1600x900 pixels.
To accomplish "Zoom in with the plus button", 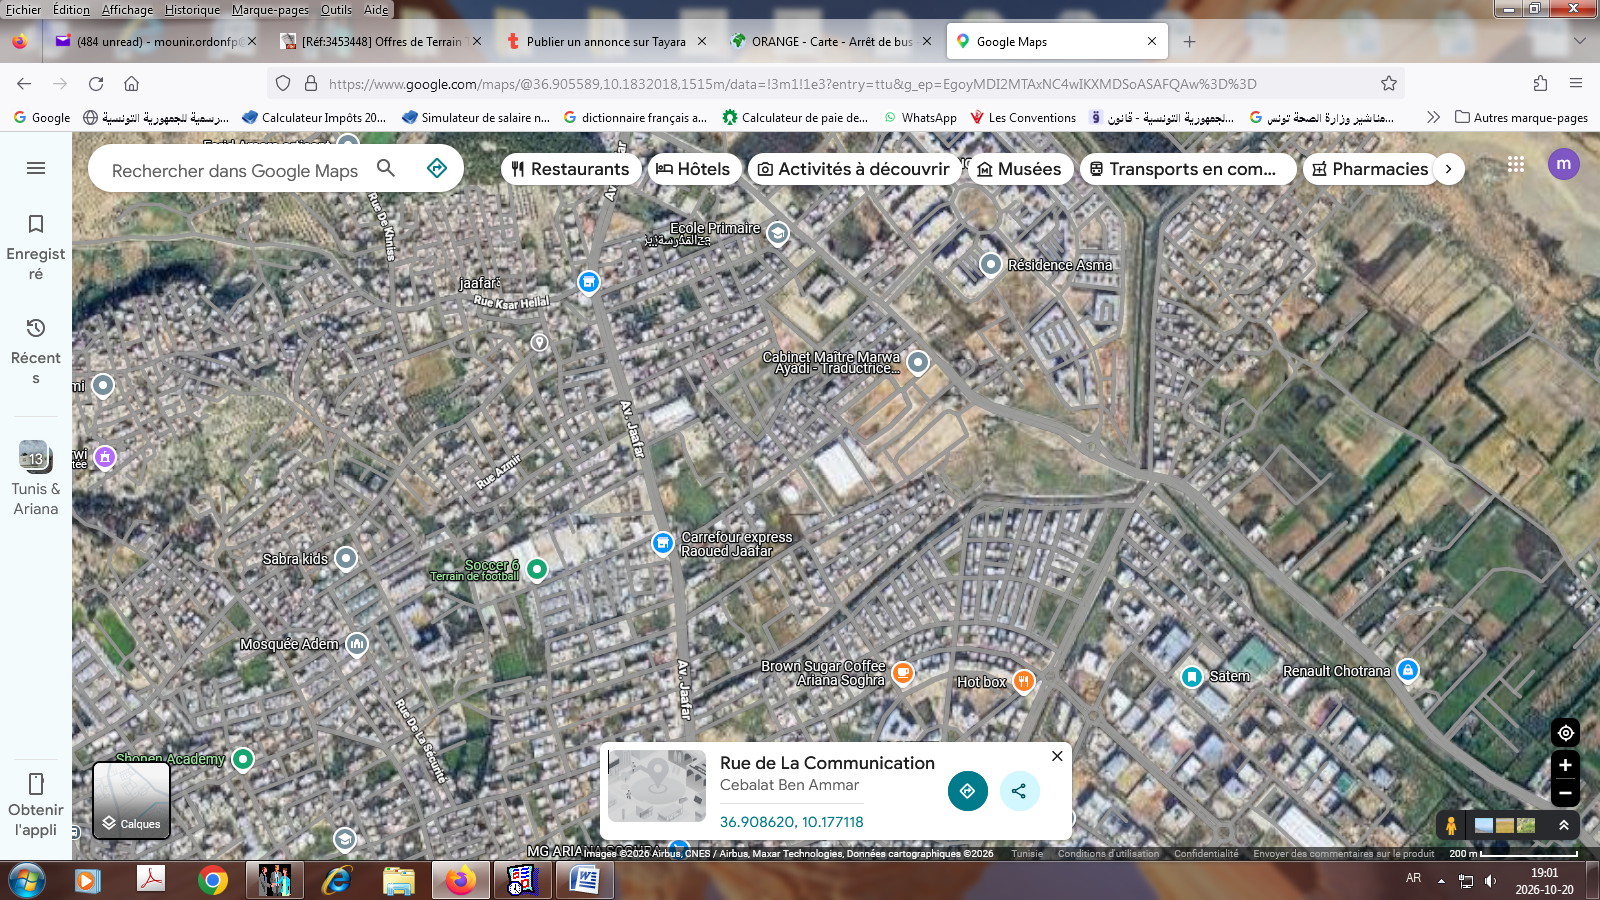I will pos(1566,765).
